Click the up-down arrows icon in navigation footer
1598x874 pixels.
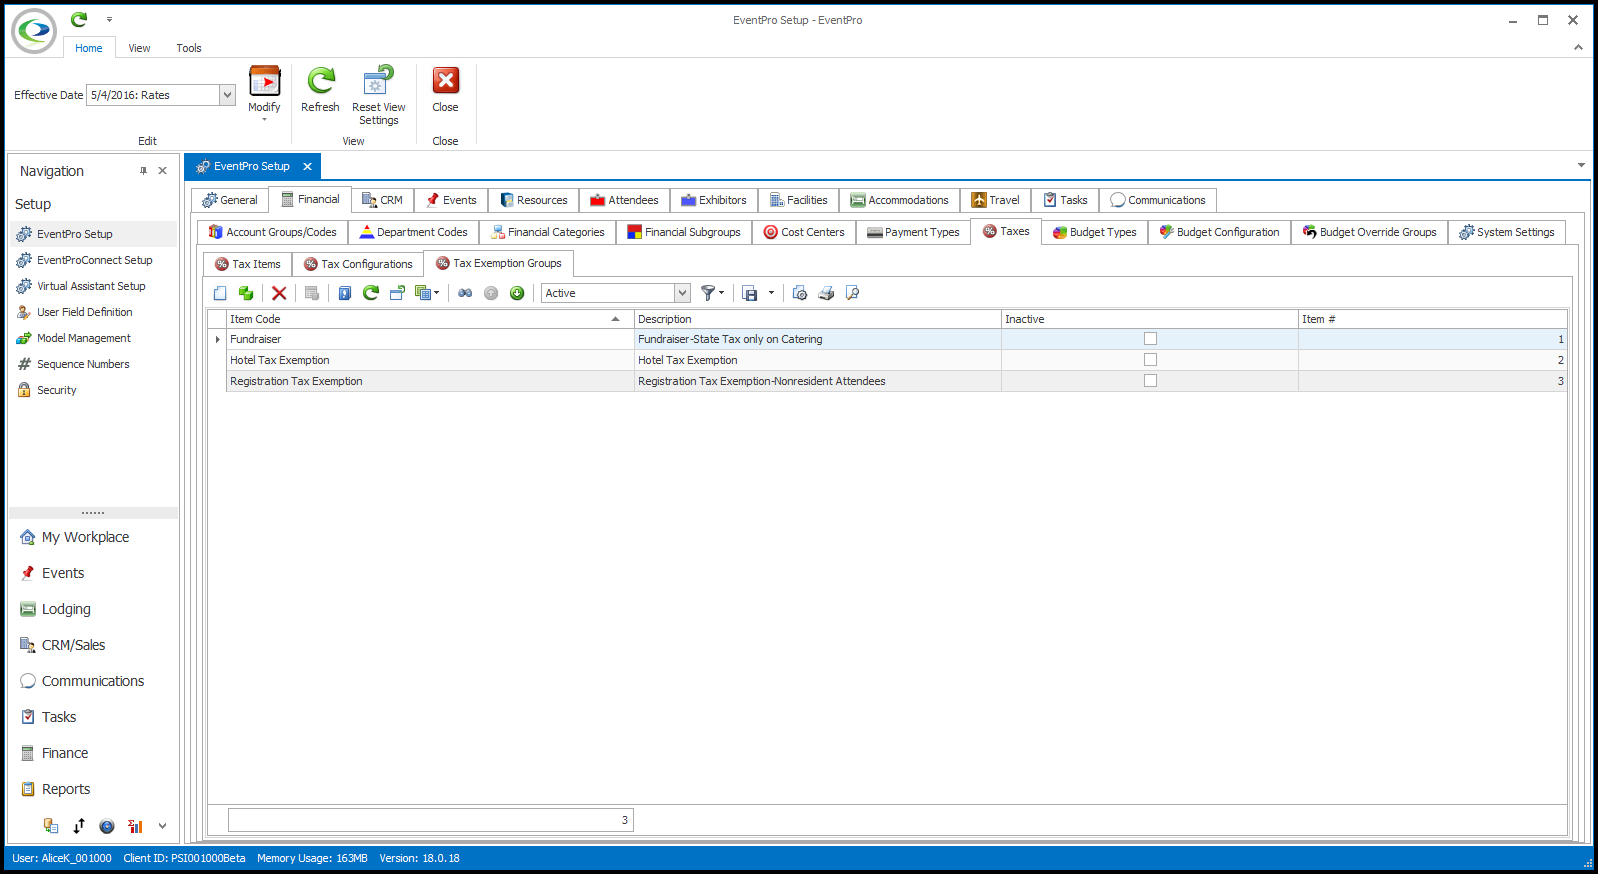[x=79, y=826]
